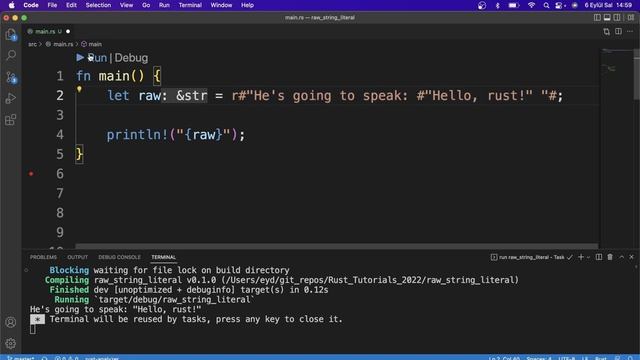Switch to the DEBUG CONSOLE tab

119,257
